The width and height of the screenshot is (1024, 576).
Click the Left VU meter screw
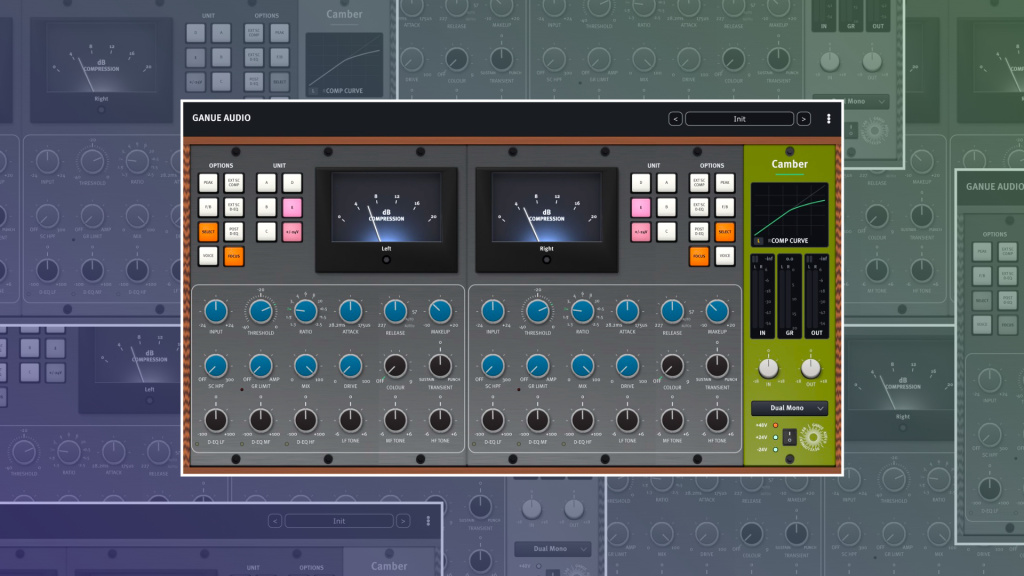coord(387,259)
